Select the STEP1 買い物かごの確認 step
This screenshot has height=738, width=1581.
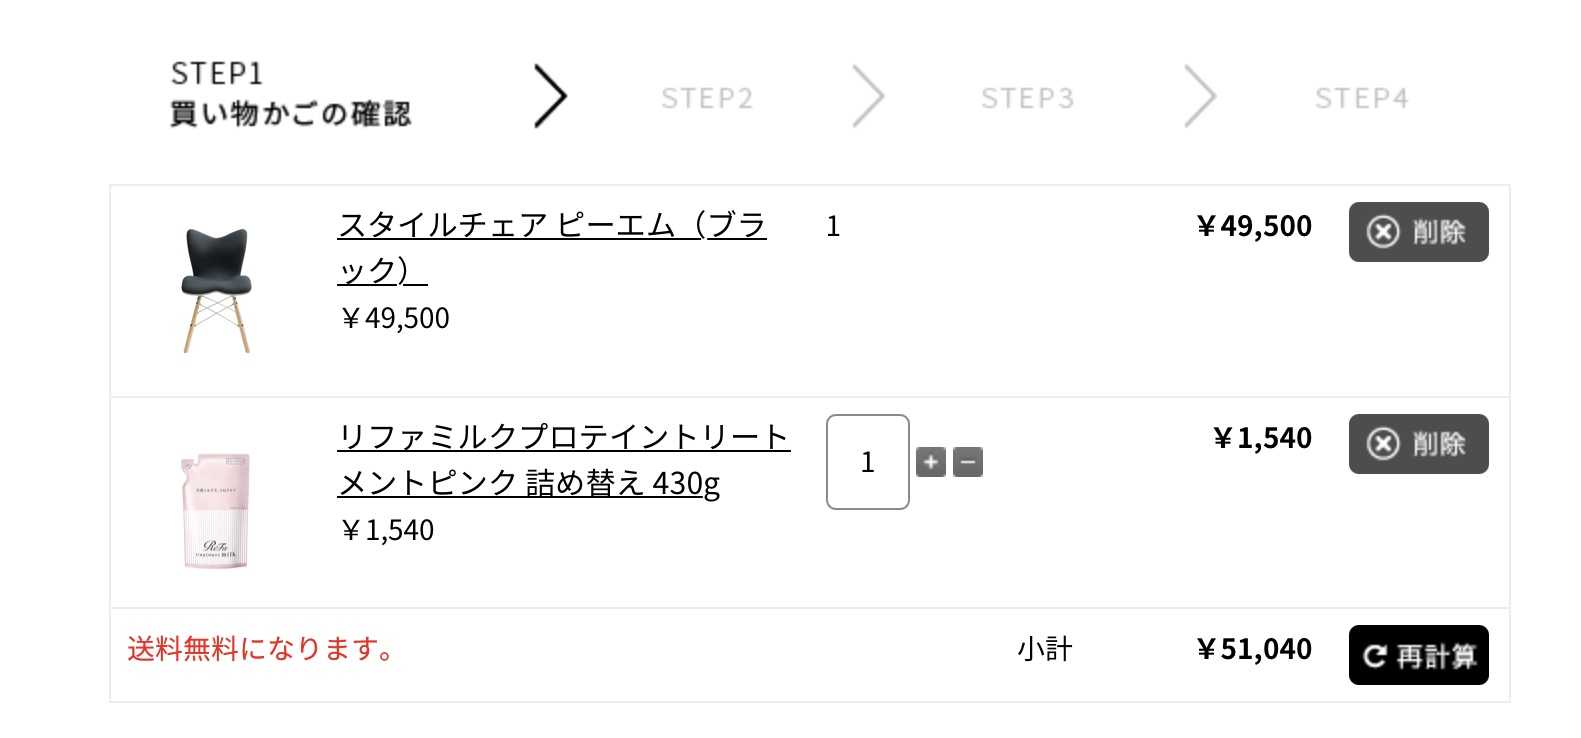click(x=290, y=94)
